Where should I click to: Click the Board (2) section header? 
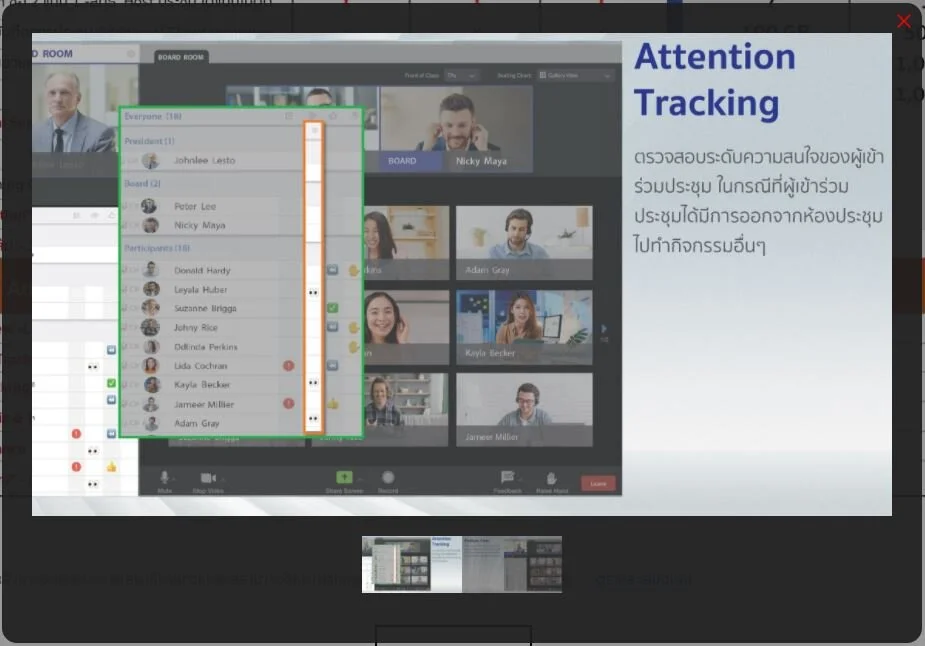click(142, 183)
